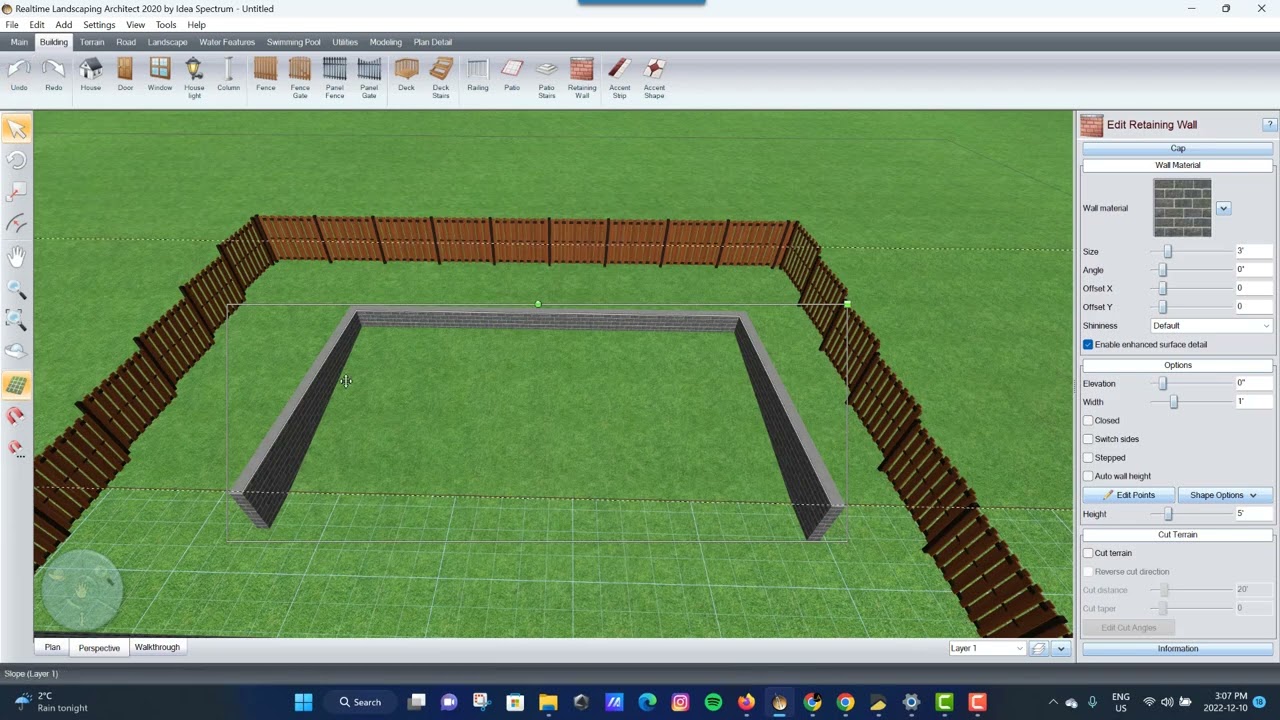Screen dimensions: 1280x720
Task: Click the Undo toolbar icon
Action: 19,76
